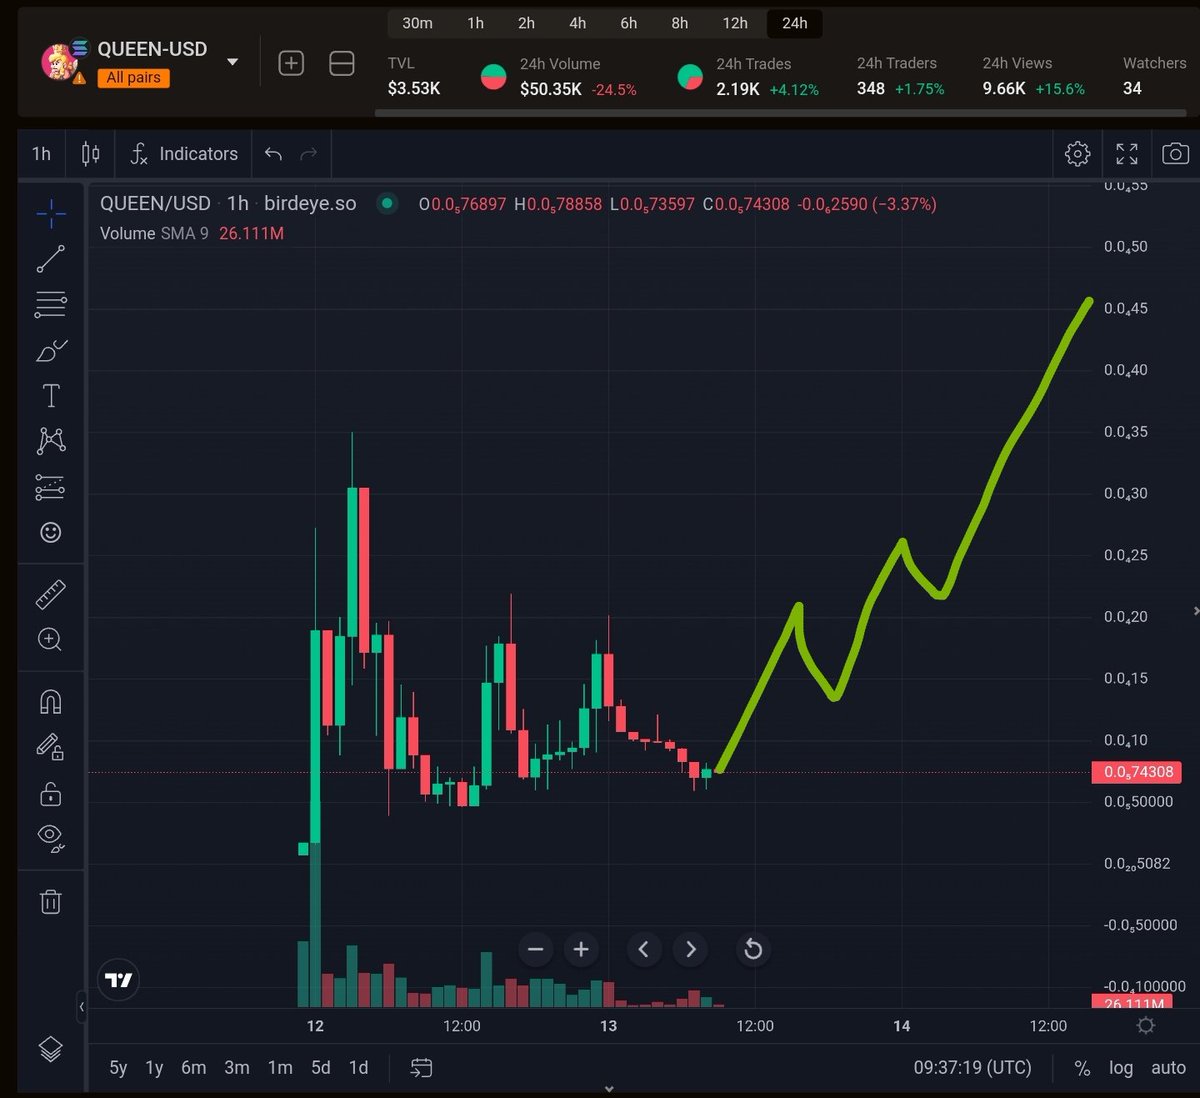The height and width of the screenshot is (1098, 1200).
Task: Toggle log scale mode
Action: 1121,1068
